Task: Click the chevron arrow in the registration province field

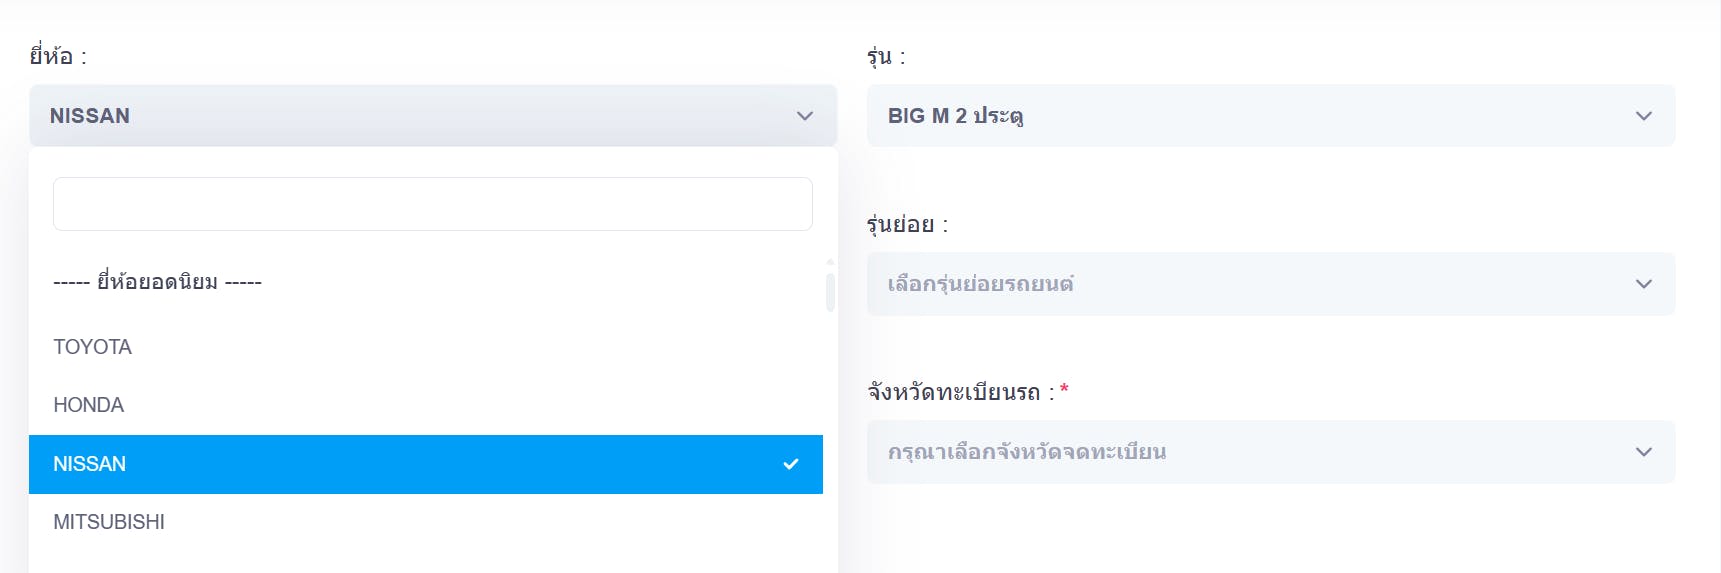Action: coord(1643,452)
